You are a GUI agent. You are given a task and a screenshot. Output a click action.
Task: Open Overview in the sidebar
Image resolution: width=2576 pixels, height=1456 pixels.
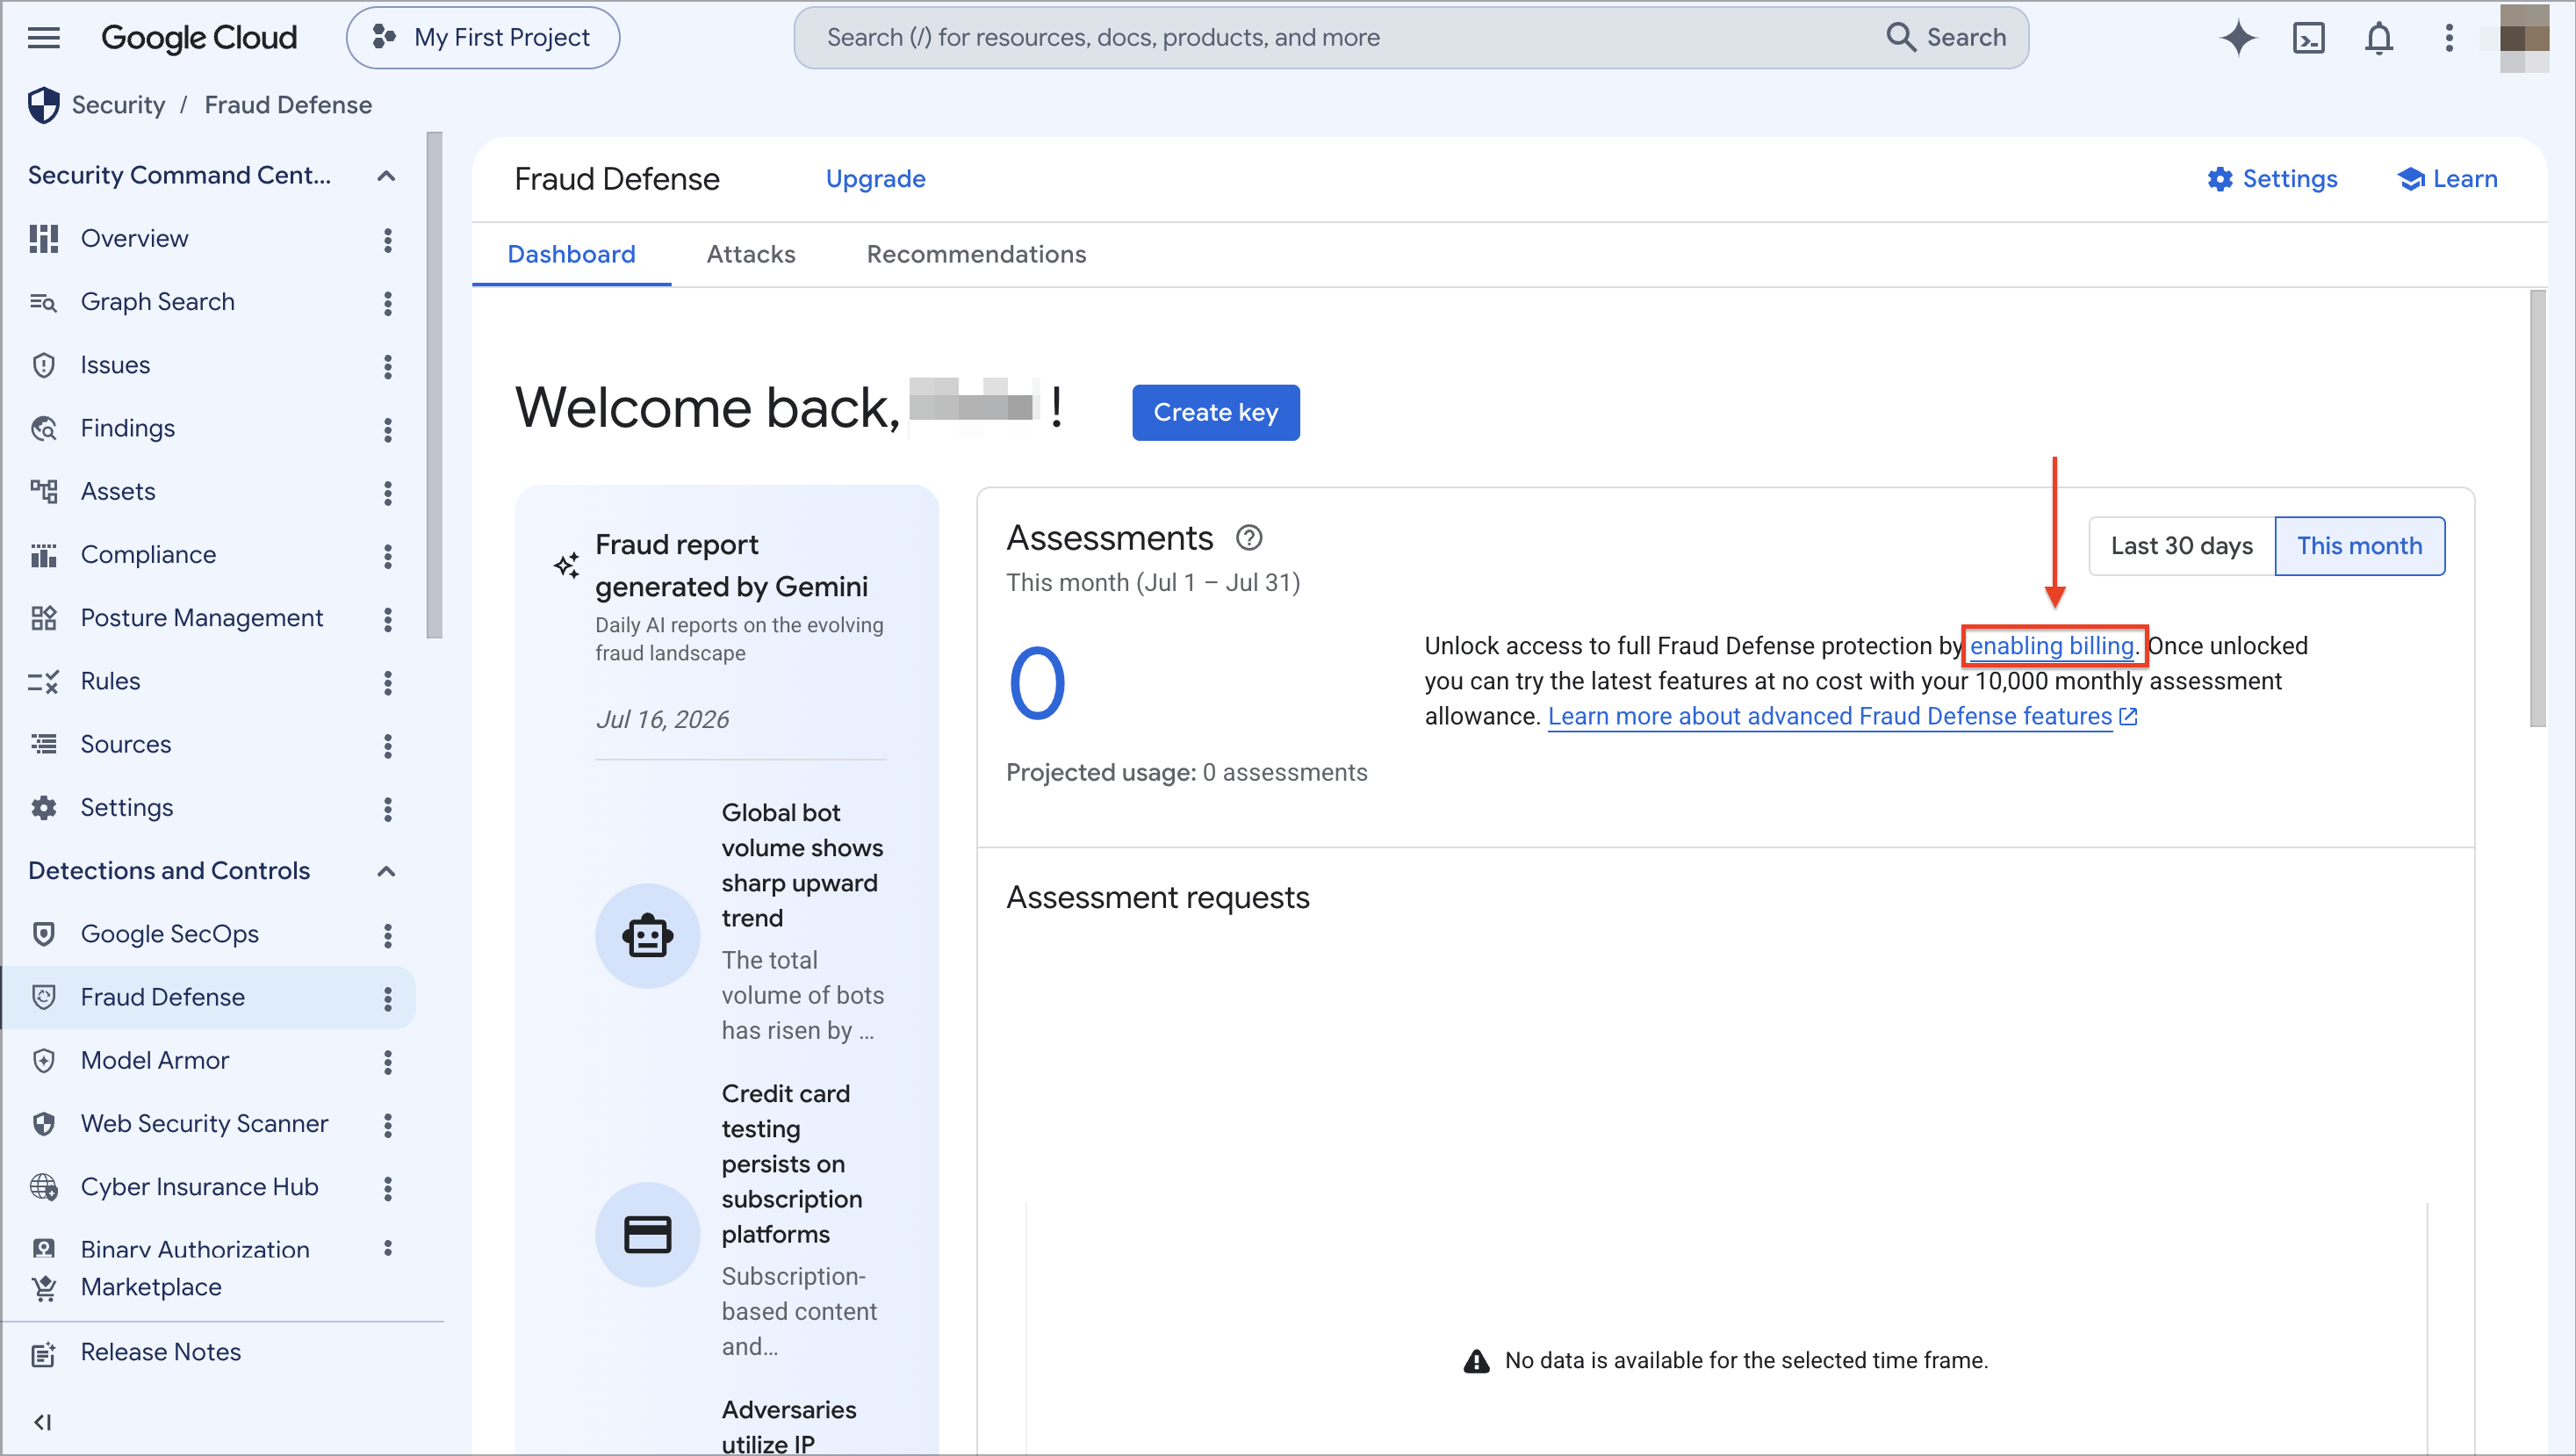(134, 238)
